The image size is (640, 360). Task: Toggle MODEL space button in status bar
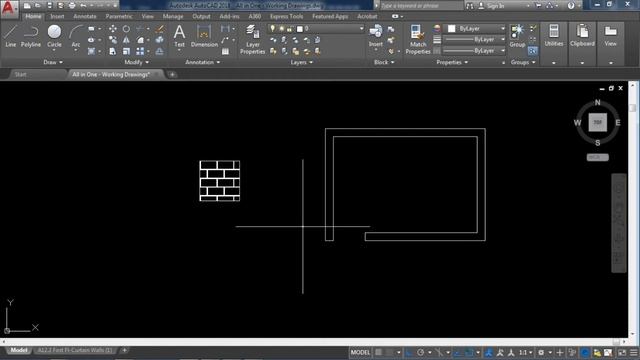click(360, 352)
